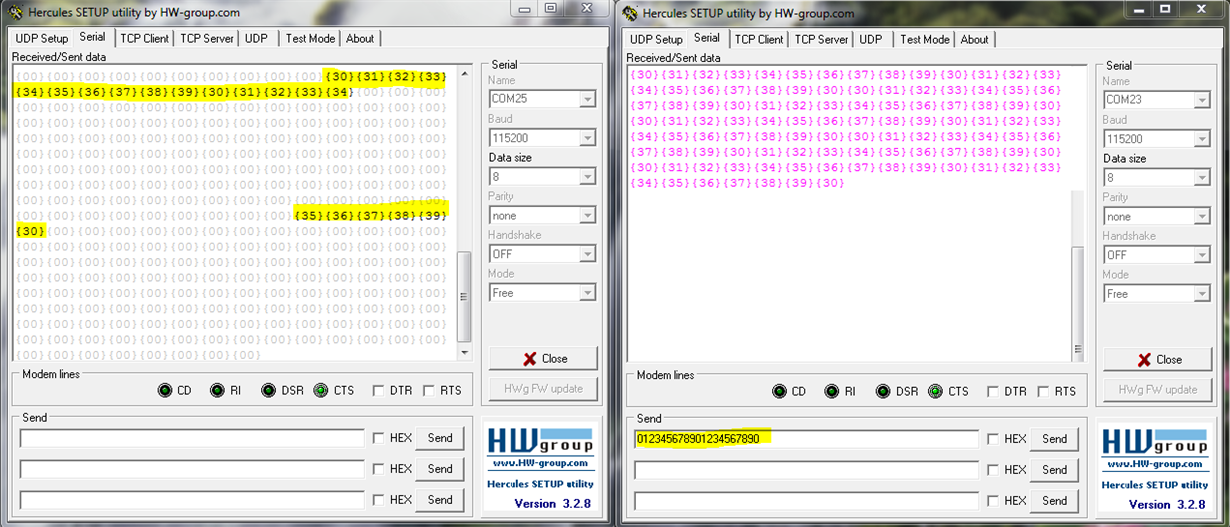This screenshot has width=1230, height=527.
Task: Open Baud dropdown in COM23 window
Action: pos(1202,139)
